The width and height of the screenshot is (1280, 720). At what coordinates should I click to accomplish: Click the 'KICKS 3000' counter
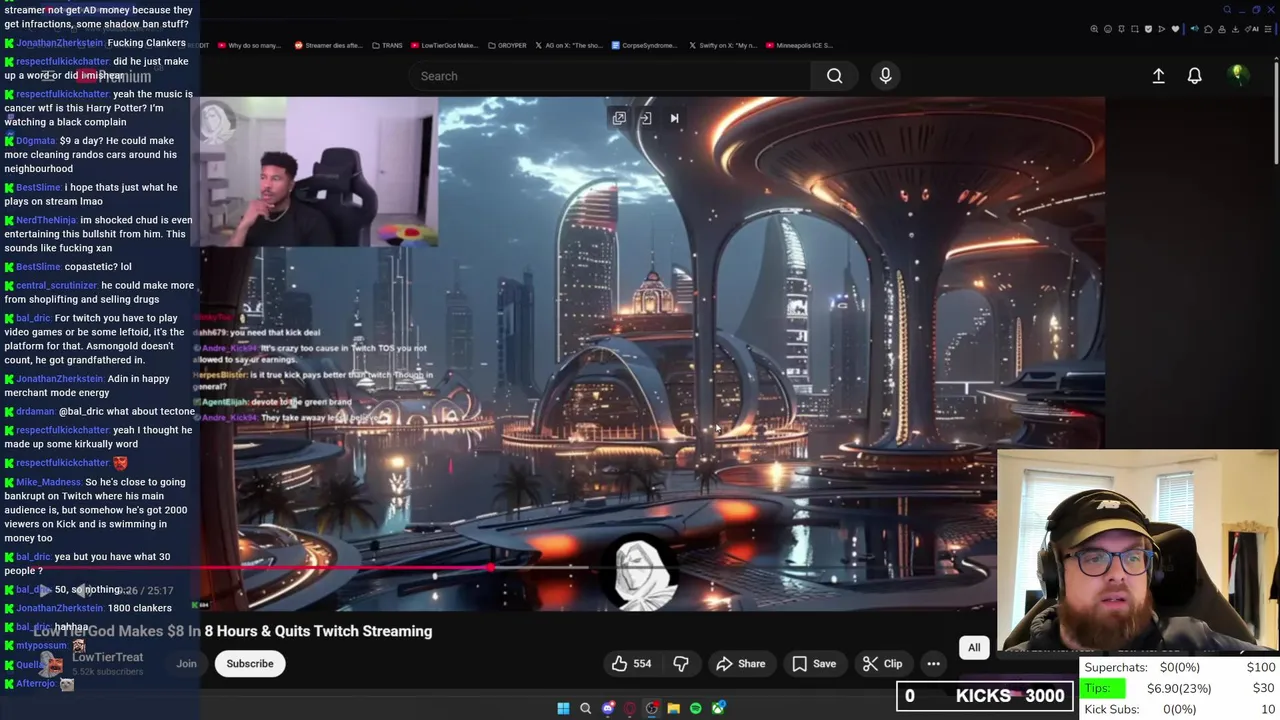tap(985, 696)
